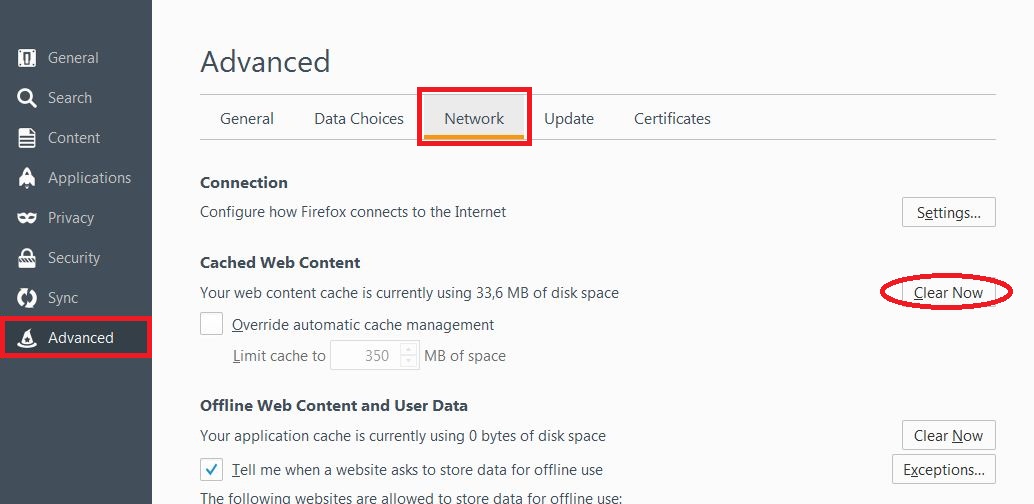Viewport: 1034px width, 504px height.
Task: Click the Applications rocket icon in sidebar
Action: 26,178
